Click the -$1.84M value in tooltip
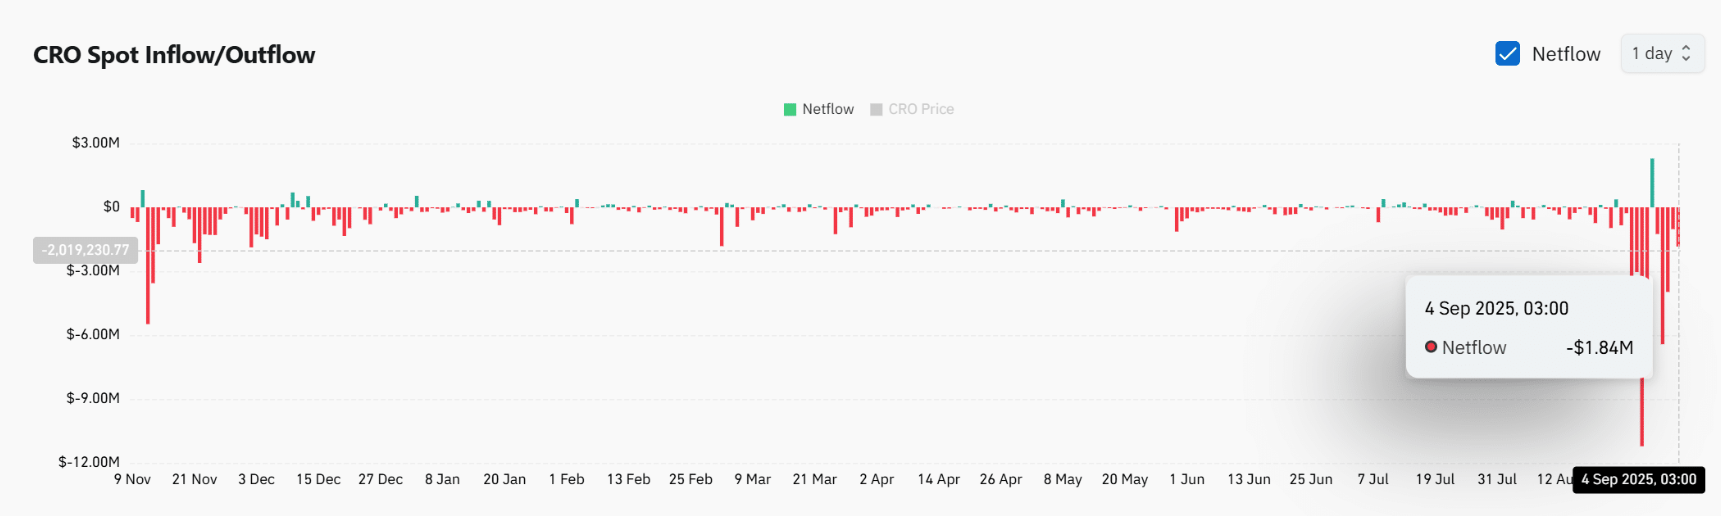The height and width of the screenshot is (516, 1721). (1599, 348)
